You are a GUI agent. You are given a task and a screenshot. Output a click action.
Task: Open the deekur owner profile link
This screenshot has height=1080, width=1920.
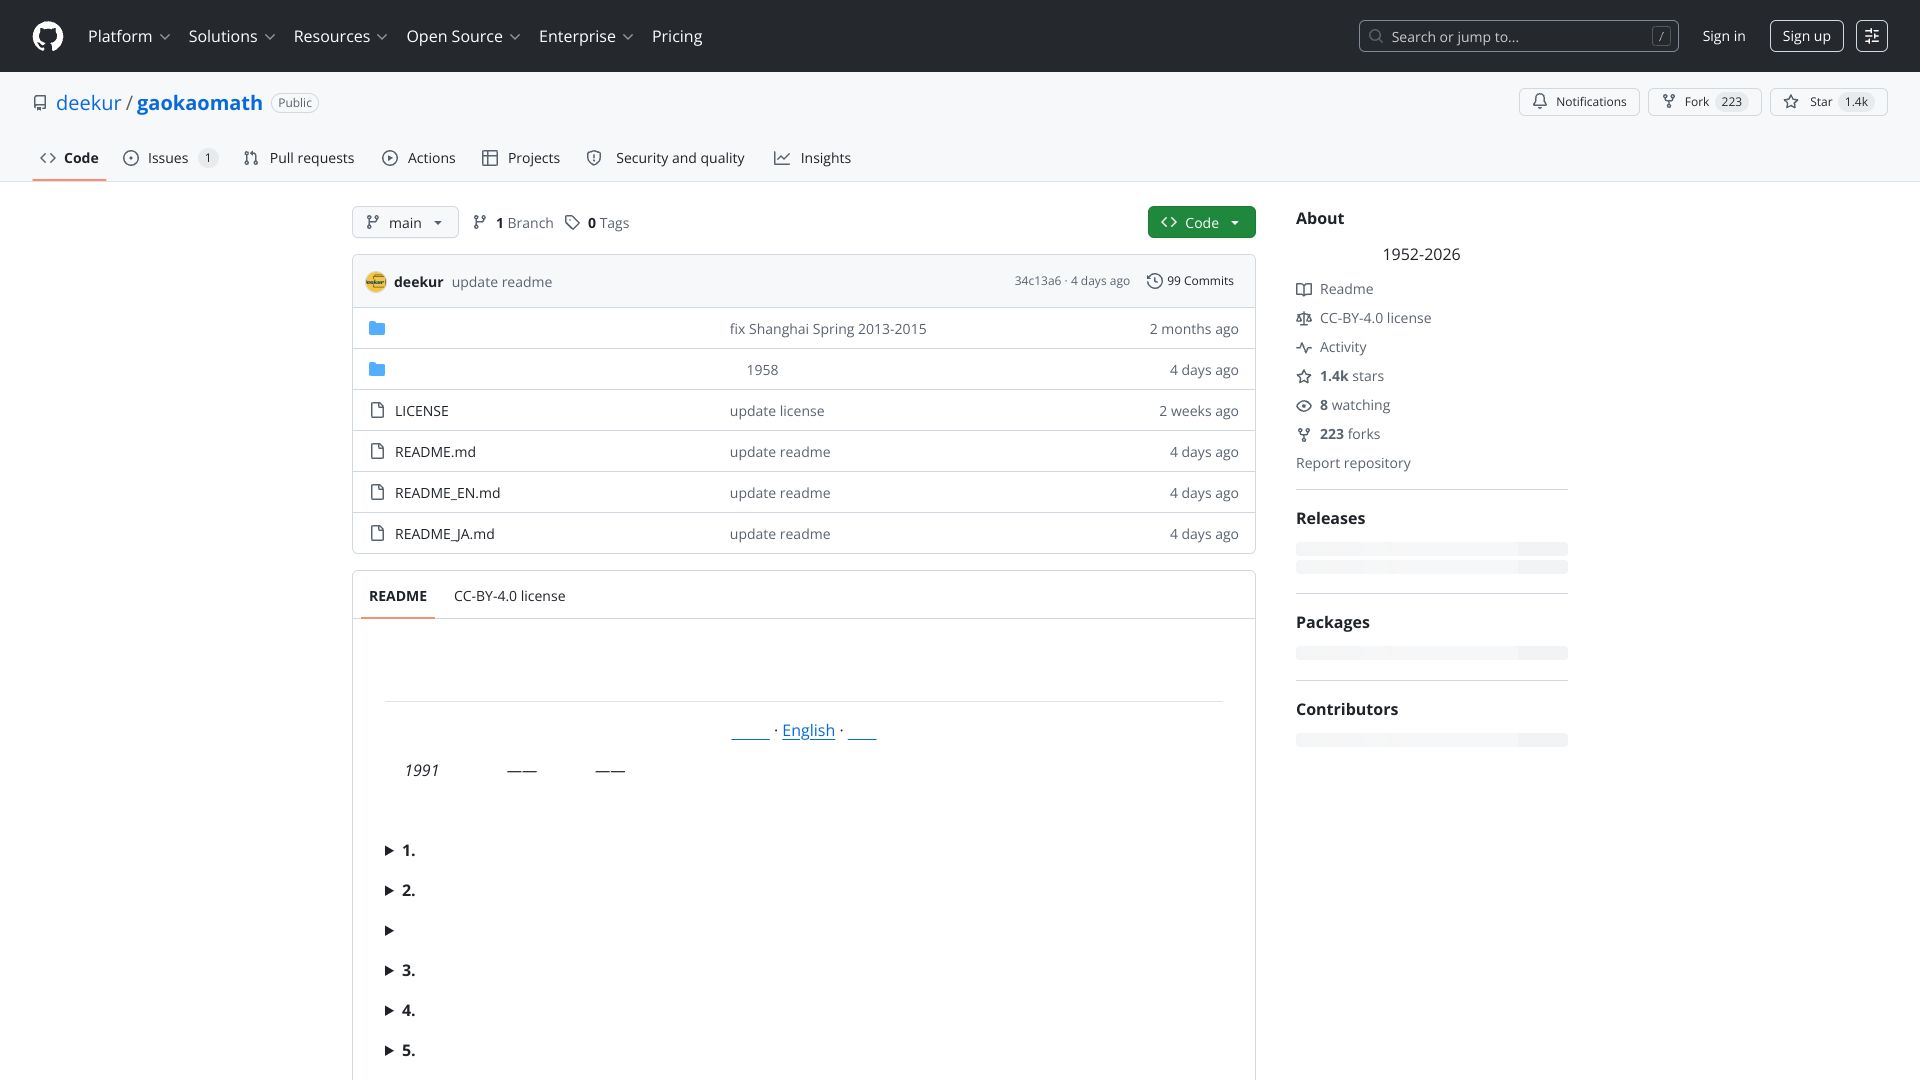[88, 103]
